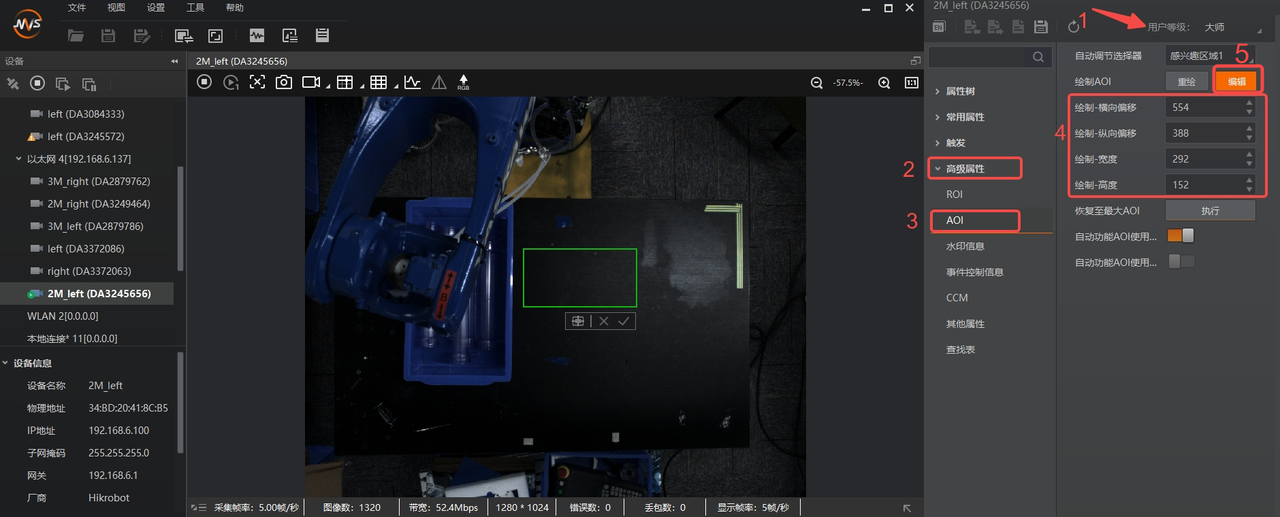Click the video recording icon
This screenshot has width=1280, height=517.
pyautogui.click(x=310, y=82)
